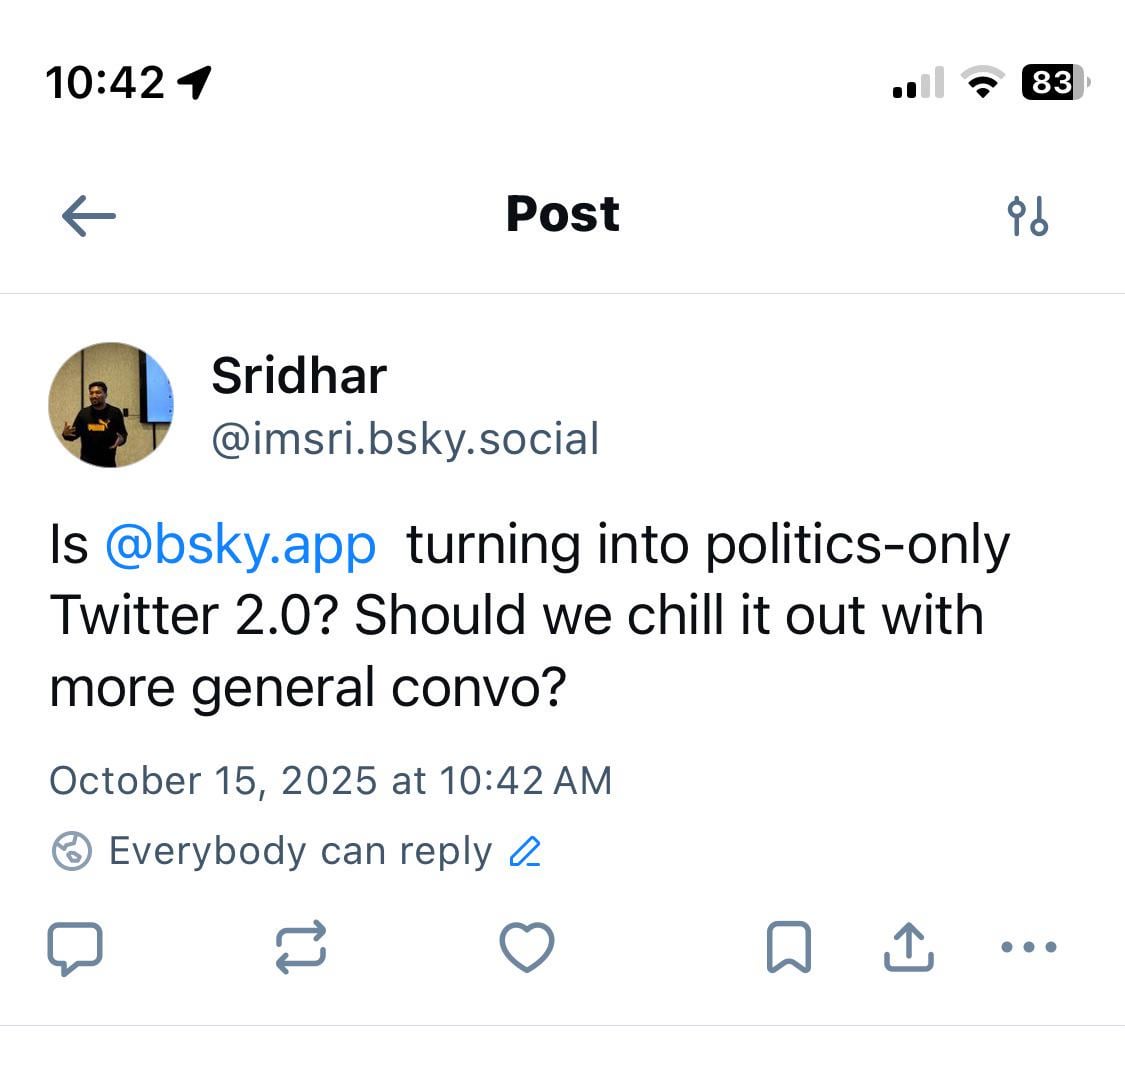This screenshot has width=1125, height=1090.
Task: Tap the back arrow to leave post
Action: coord(88,215)
